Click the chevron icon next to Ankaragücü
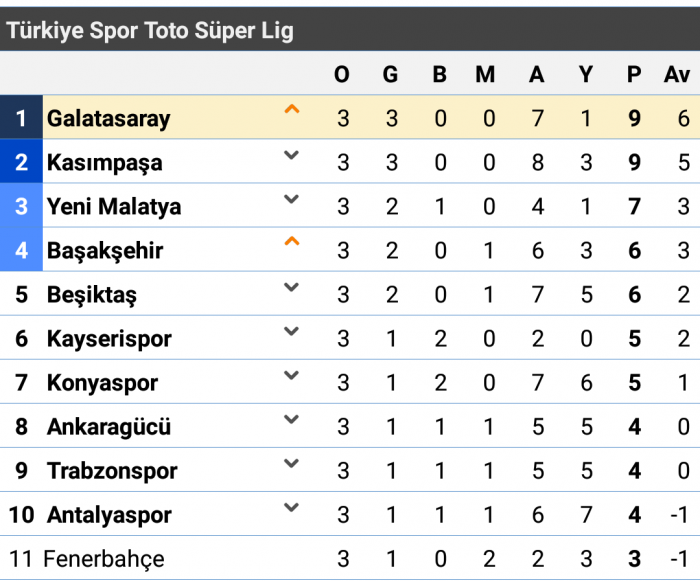Screen dimensions: 700x581 click(x=292, y=419)
